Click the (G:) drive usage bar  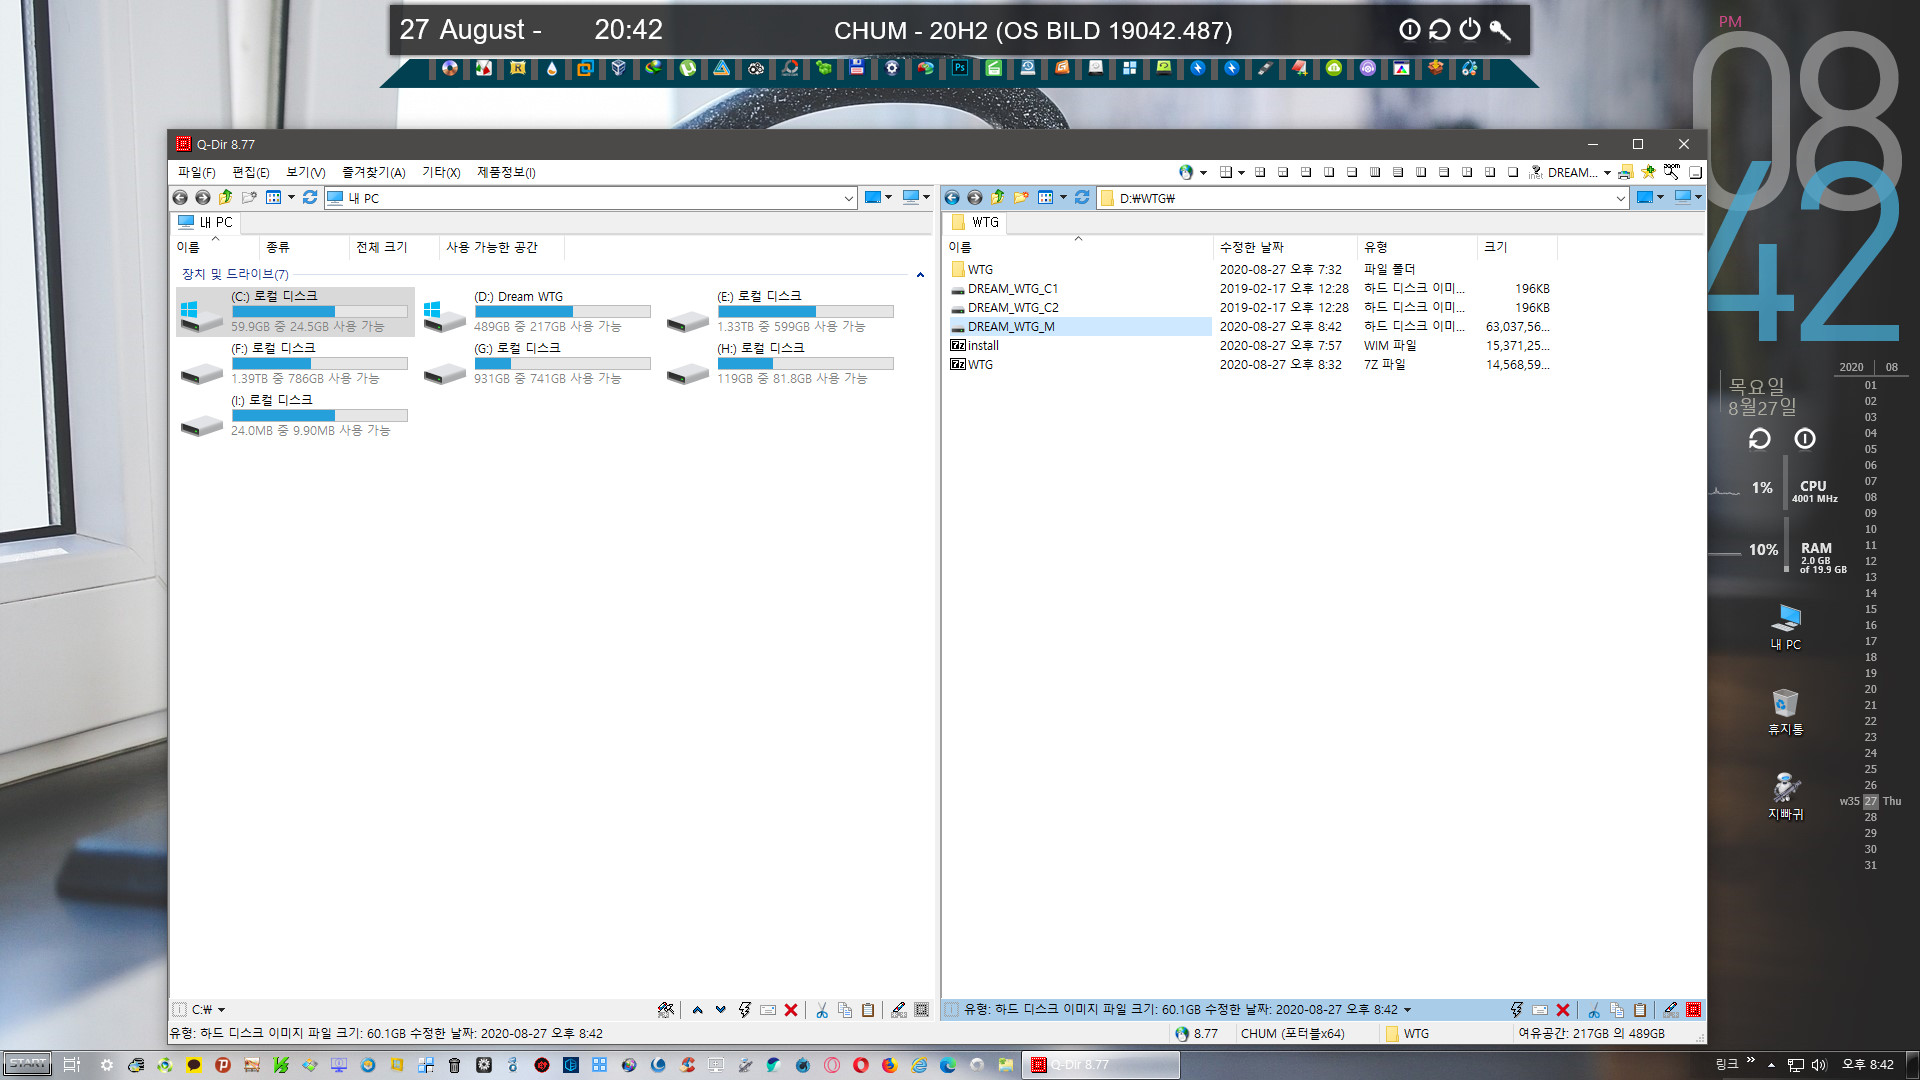coord(562,364)
